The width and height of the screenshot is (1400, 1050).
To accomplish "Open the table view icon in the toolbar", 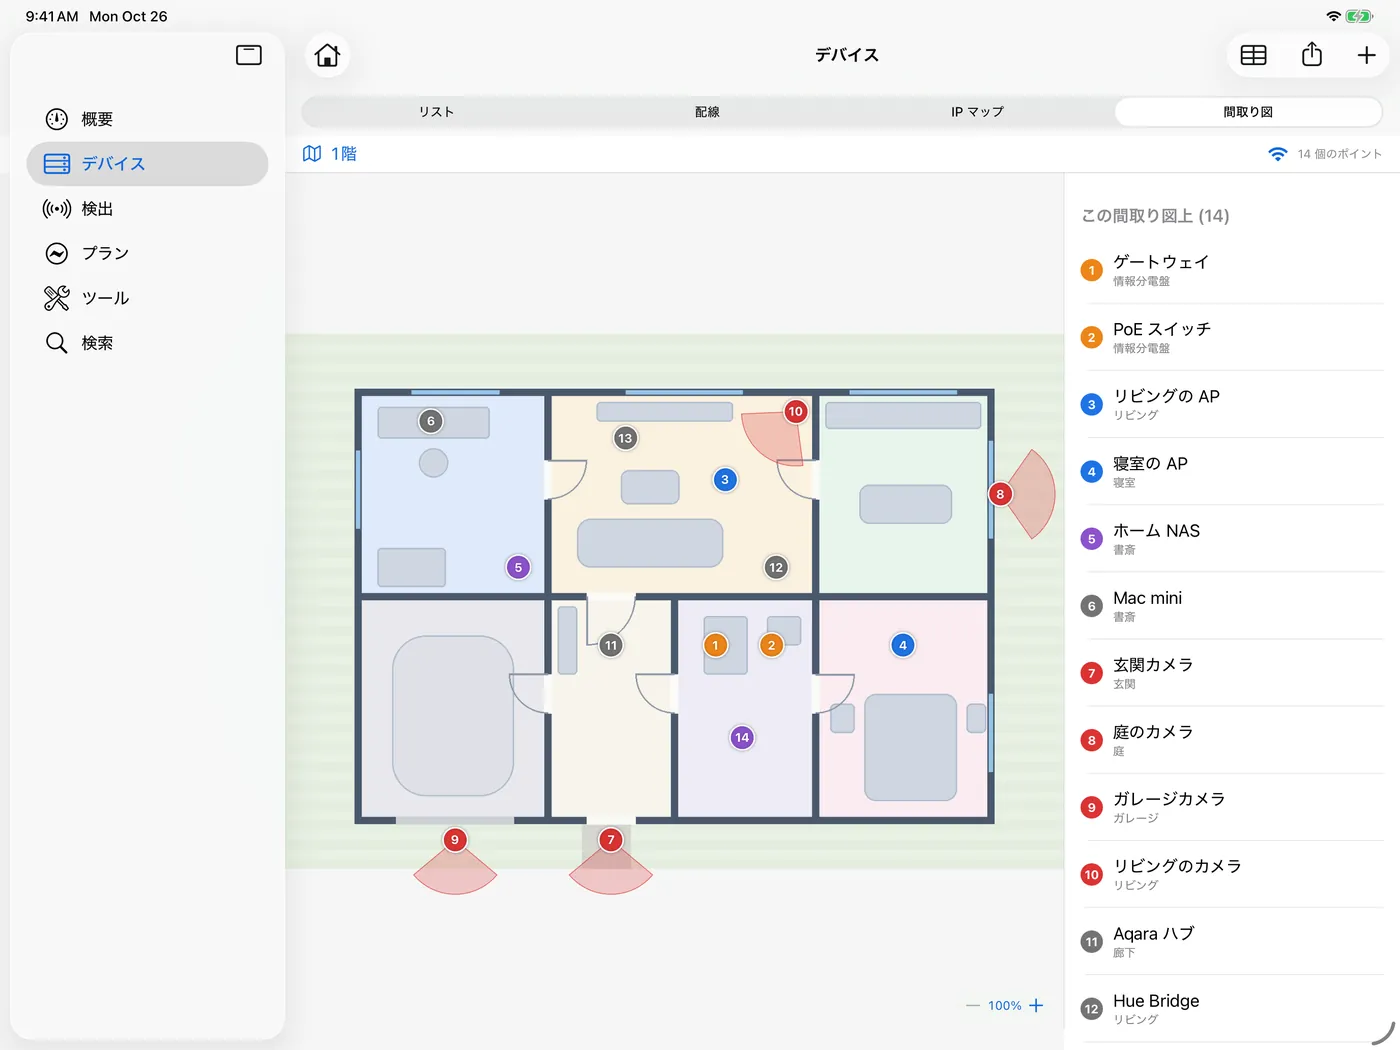I will pos(1253,55).
